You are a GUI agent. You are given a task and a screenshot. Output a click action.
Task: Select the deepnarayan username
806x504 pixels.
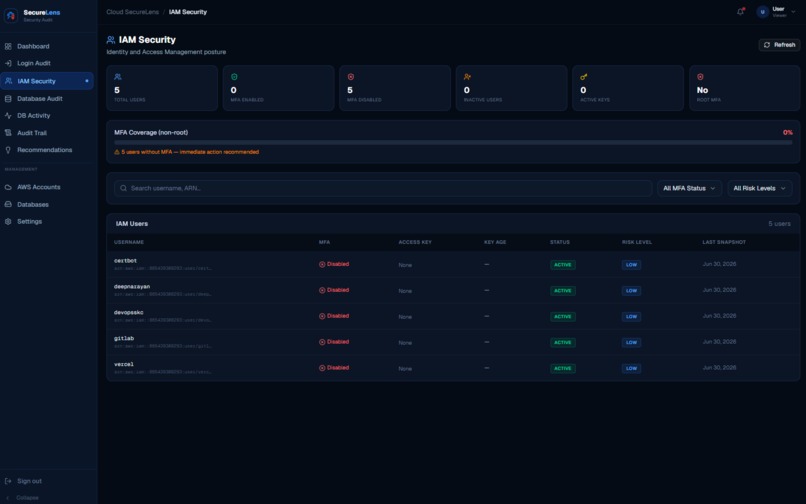132,287
